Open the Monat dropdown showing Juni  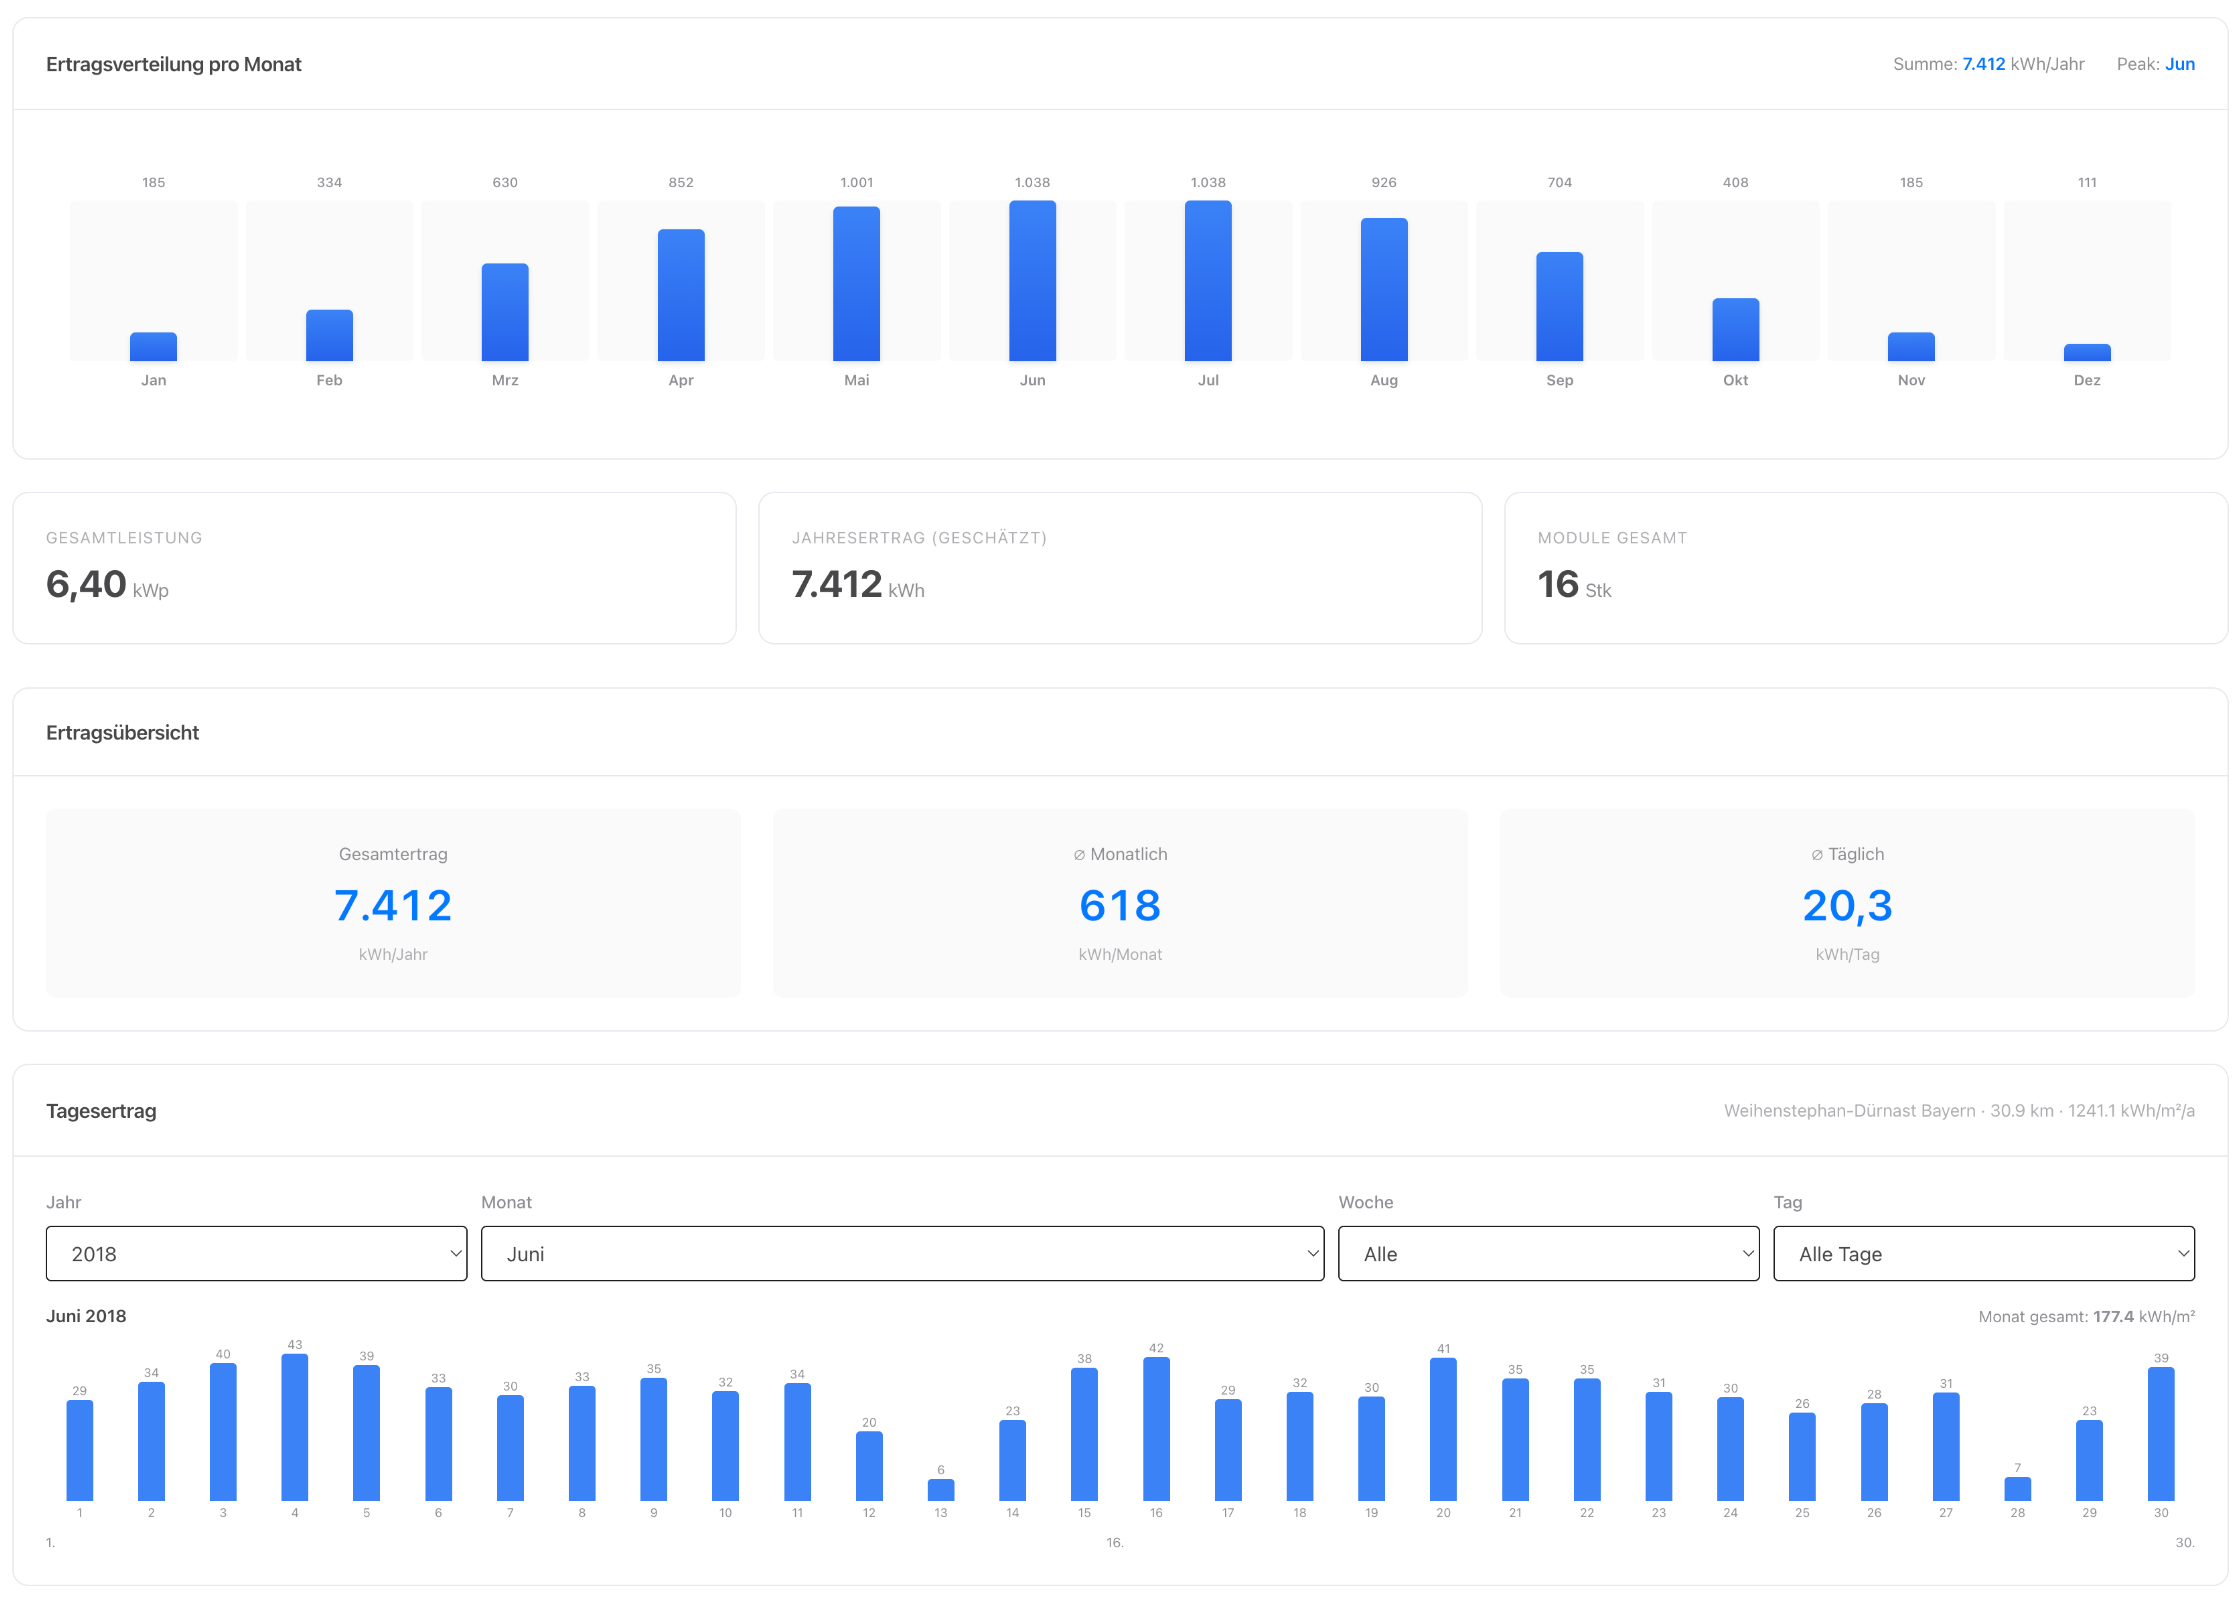pos(902,1253)
